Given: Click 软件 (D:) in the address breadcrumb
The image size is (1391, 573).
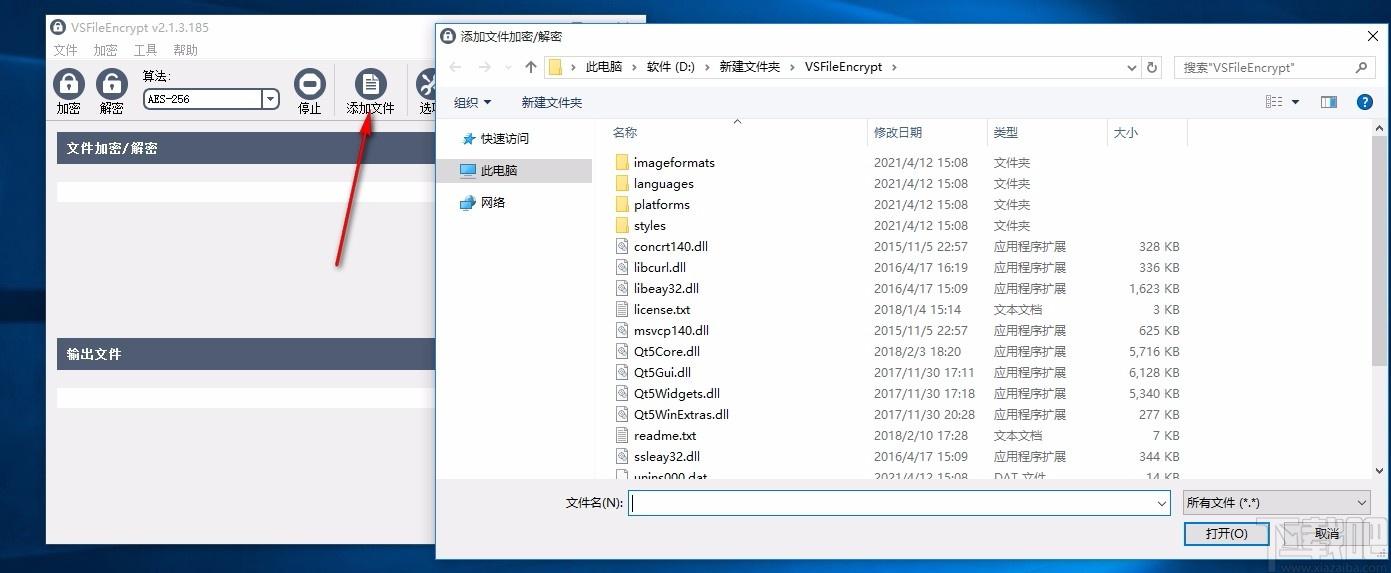Looking at the screenshot, I should pyautogui.click(x=670, y=67).
